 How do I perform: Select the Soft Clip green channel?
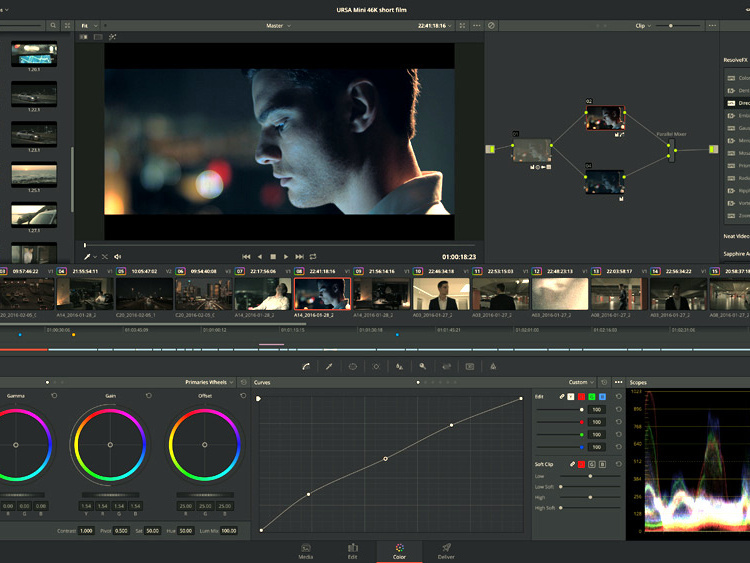[x=592, y=464]
